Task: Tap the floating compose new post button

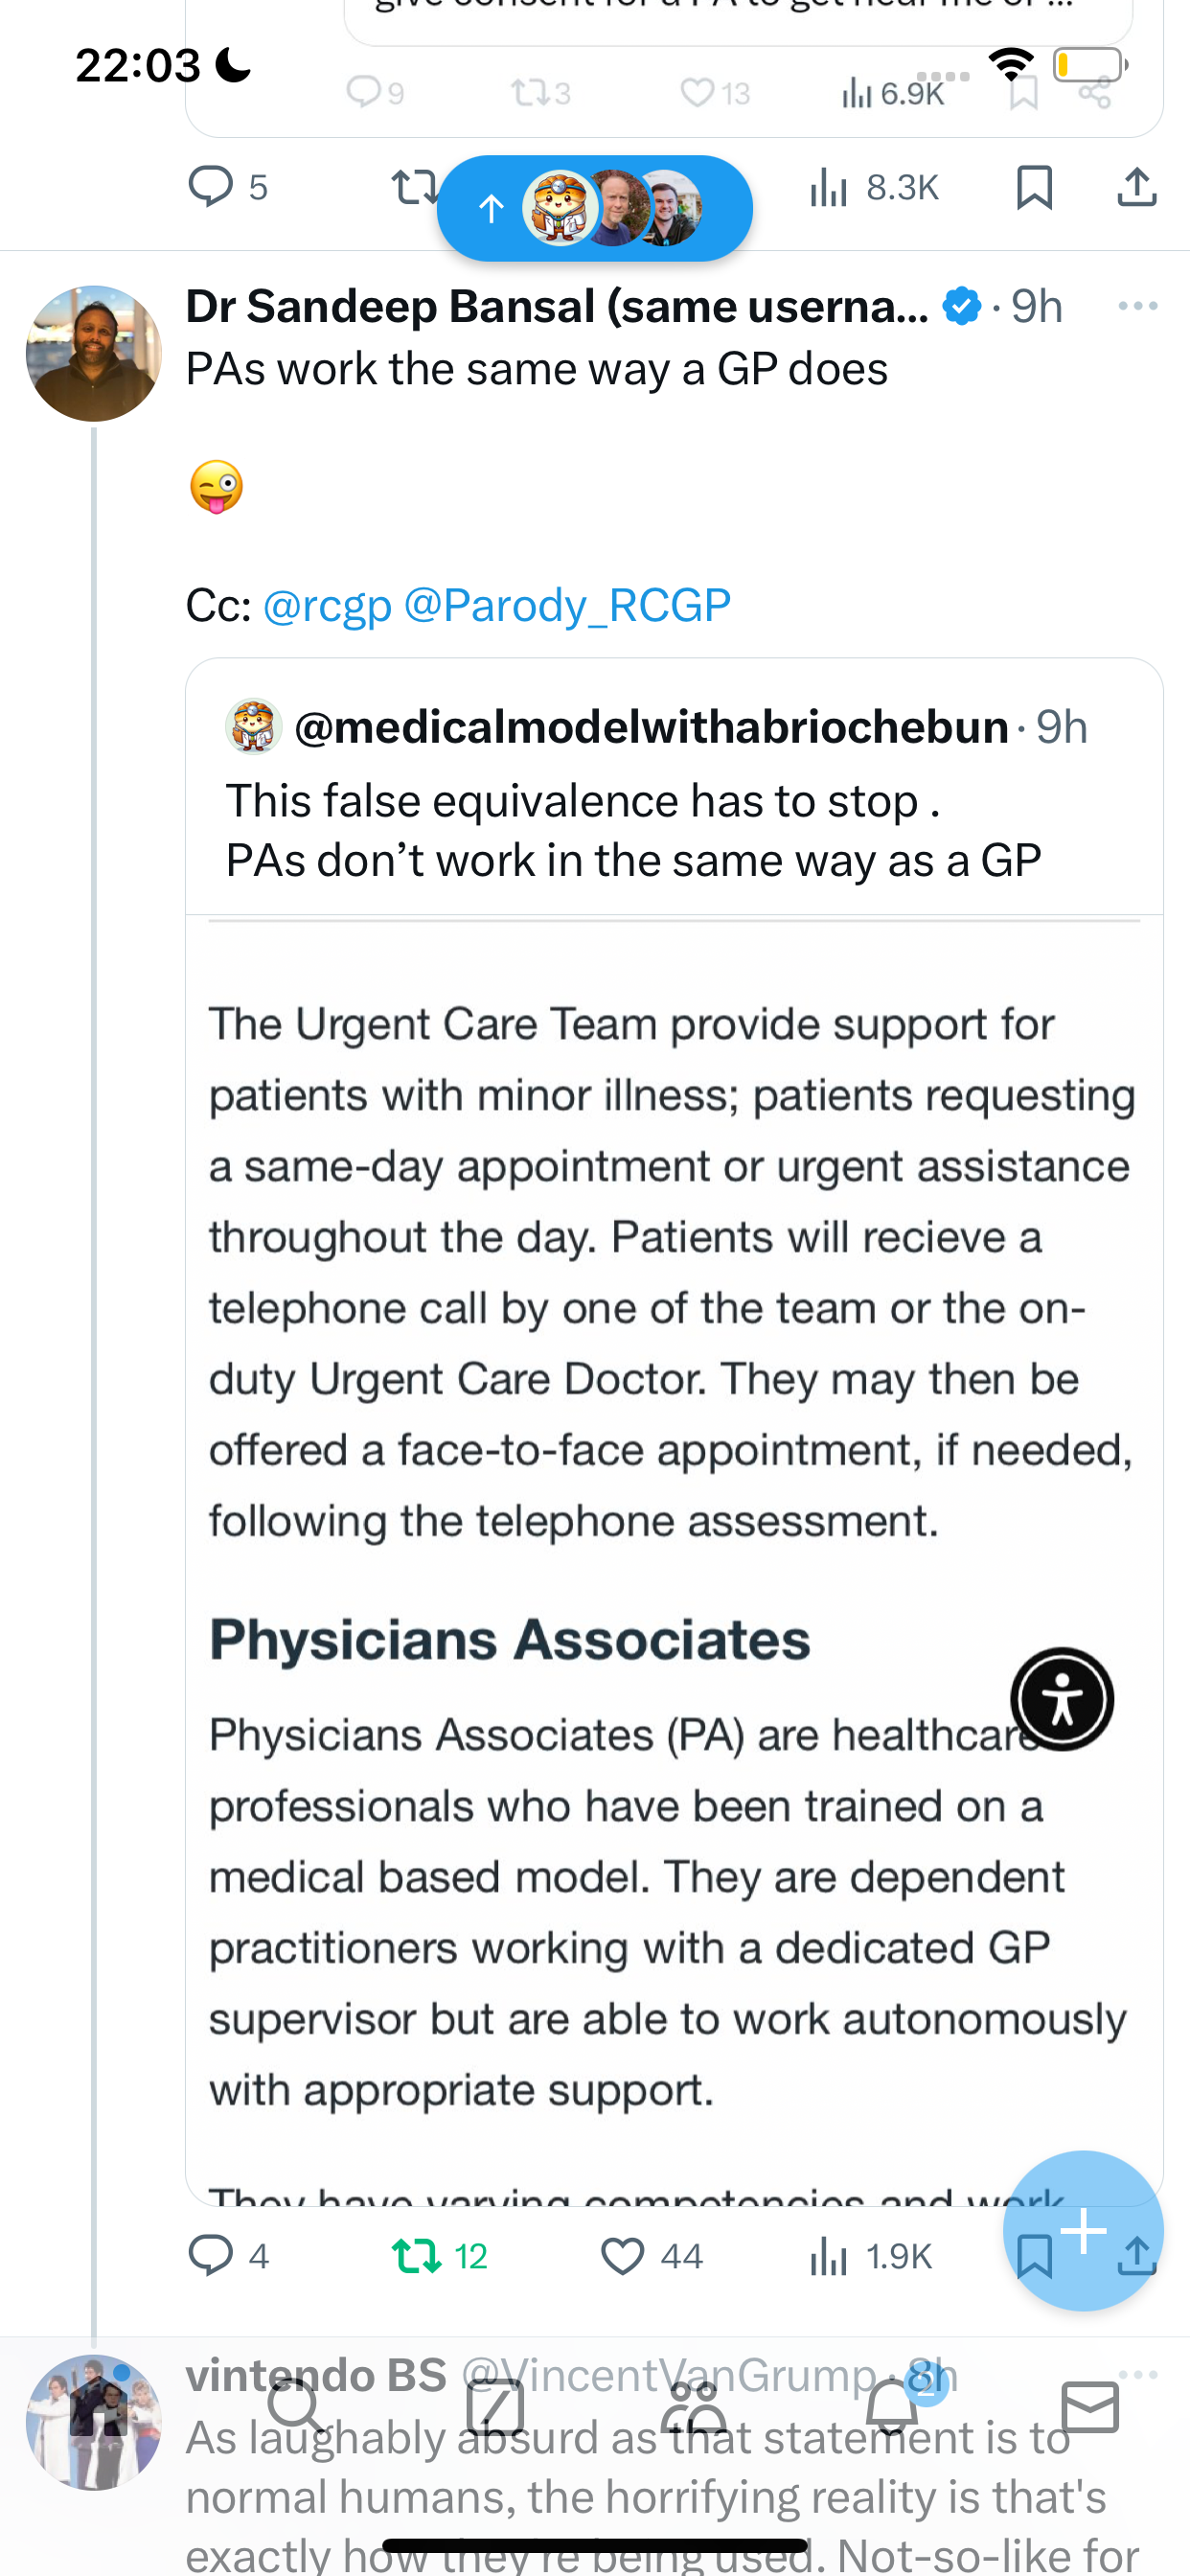Action: 1083,2230
